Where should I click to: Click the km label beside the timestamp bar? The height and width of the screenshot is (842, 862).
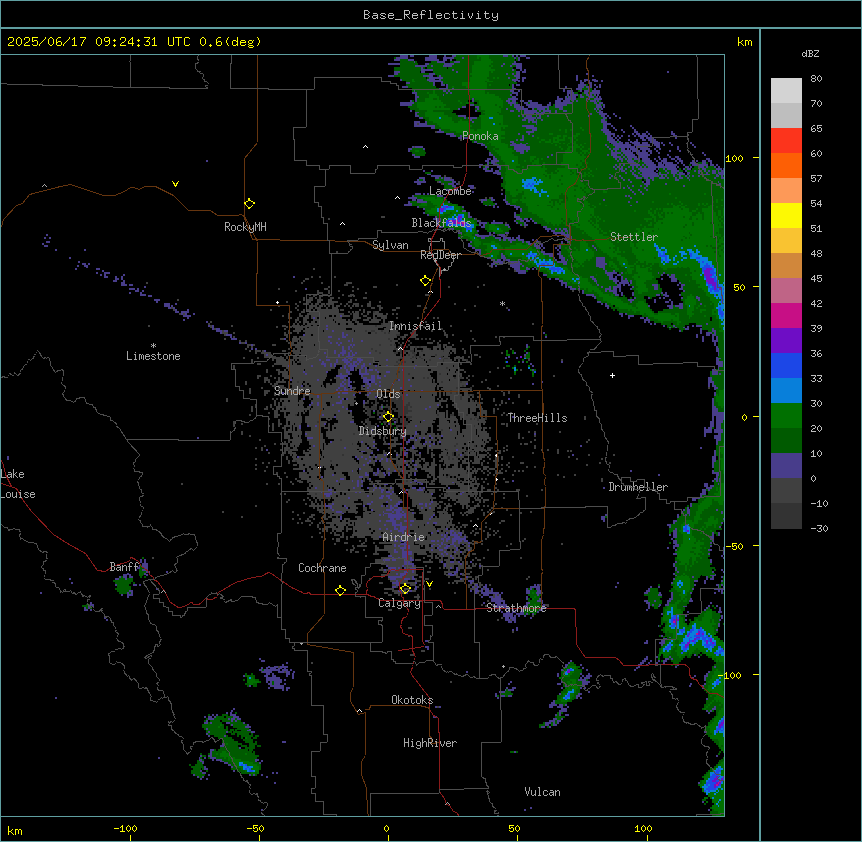click(744, 42)
